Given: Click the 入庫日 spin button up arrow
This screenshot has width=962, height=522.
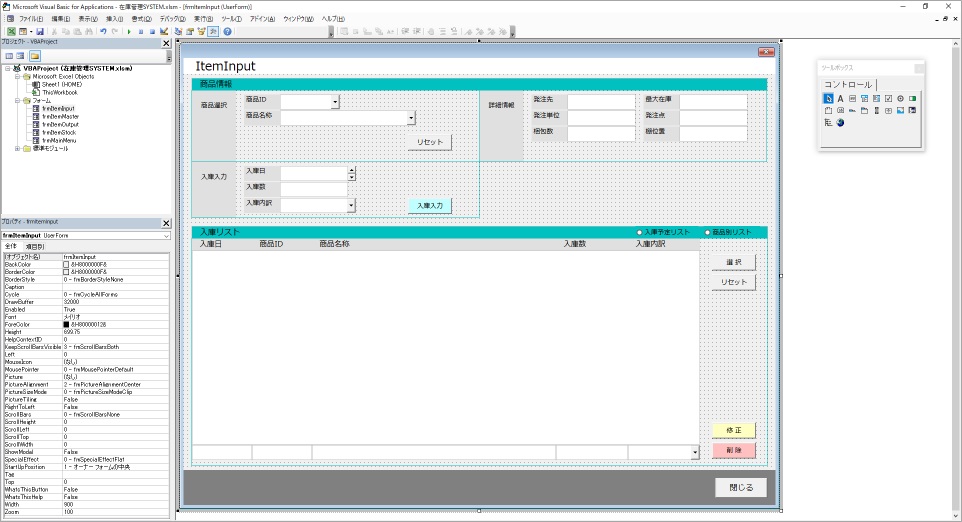Looking at the screenshot, I should (x=352, y=171).
